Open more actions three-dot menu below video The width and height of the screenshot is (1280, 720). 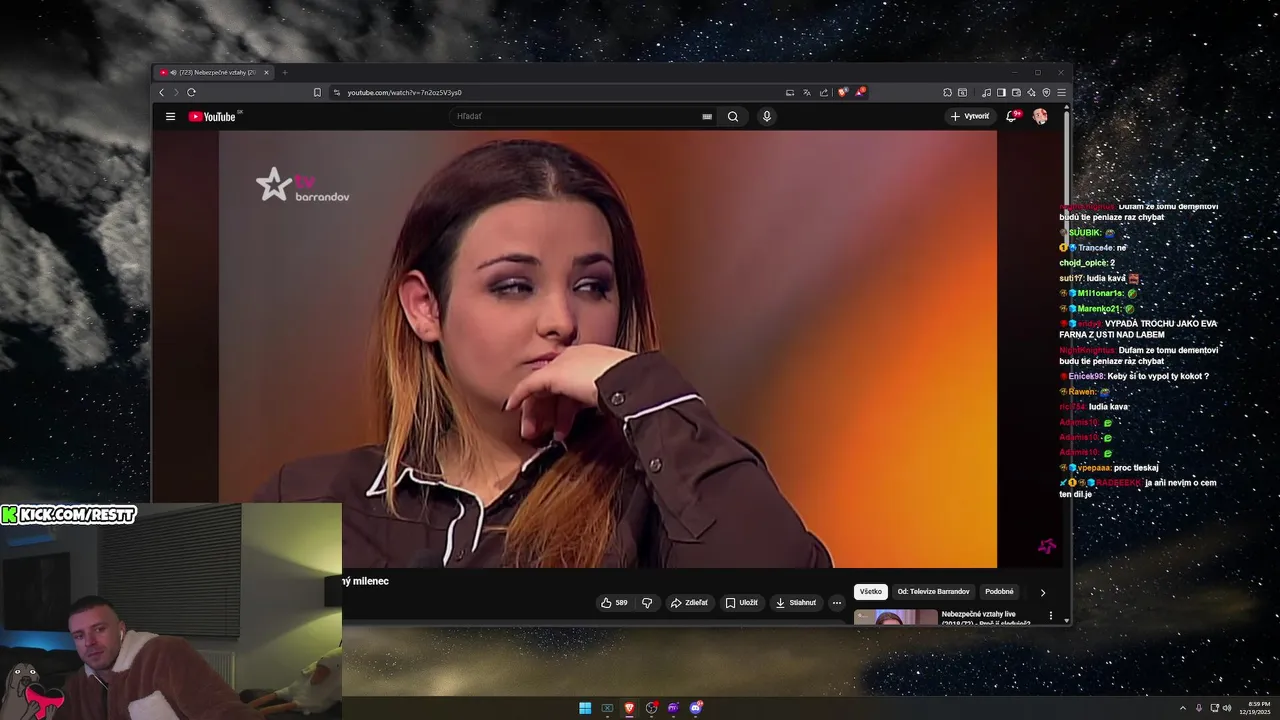[x=837, y=603]
